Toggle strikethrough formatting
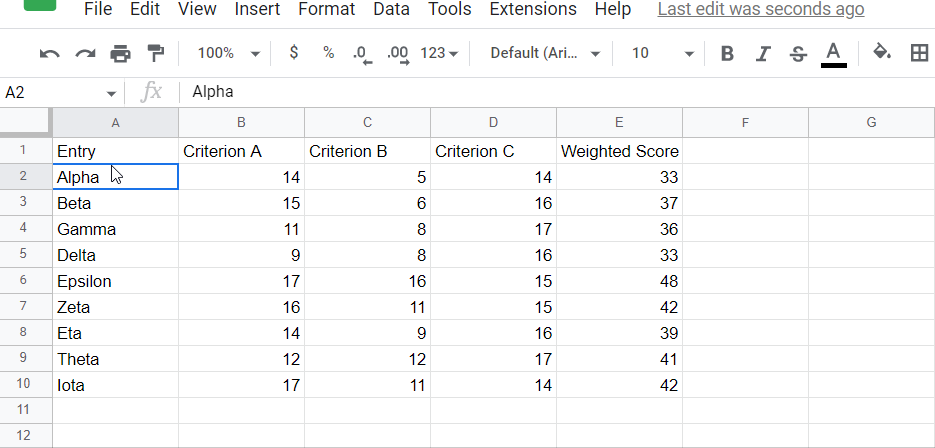 point(798,53)
